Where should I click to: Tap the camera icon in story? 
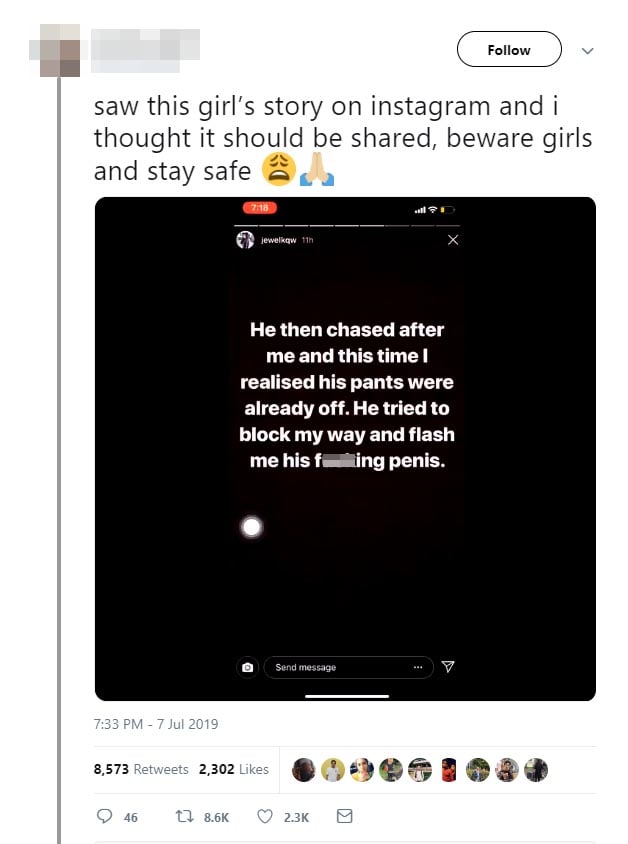[248, 667]
